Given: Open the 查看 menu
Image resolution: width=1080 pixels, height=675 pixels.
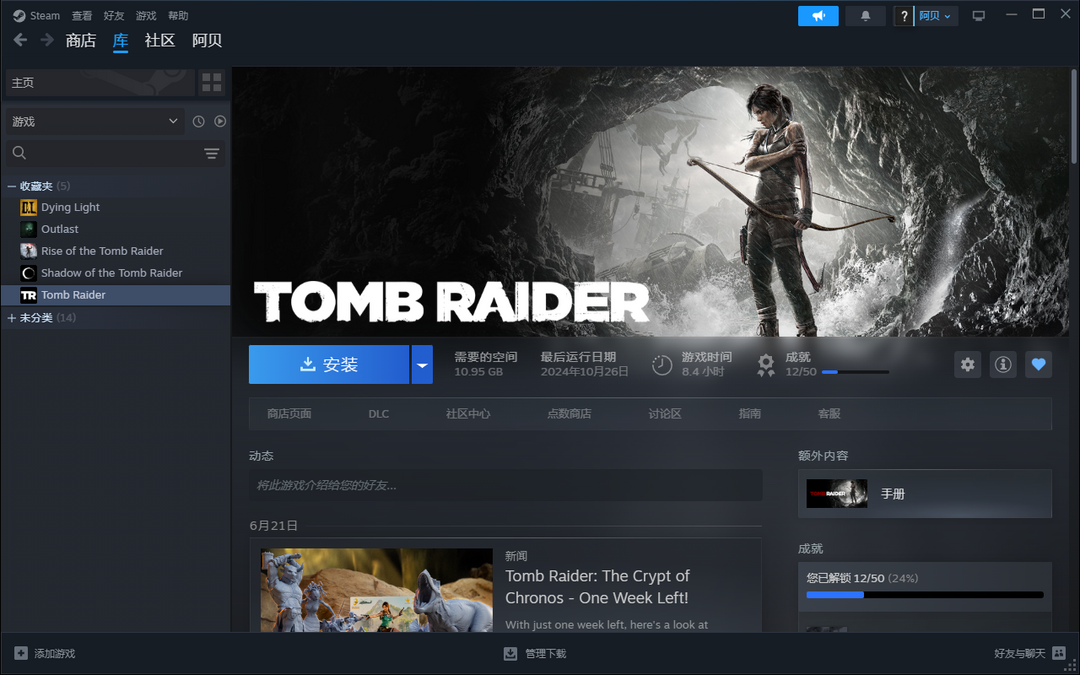Looking at the screenshot, I should pyautogui.click(x=82, y=16).
